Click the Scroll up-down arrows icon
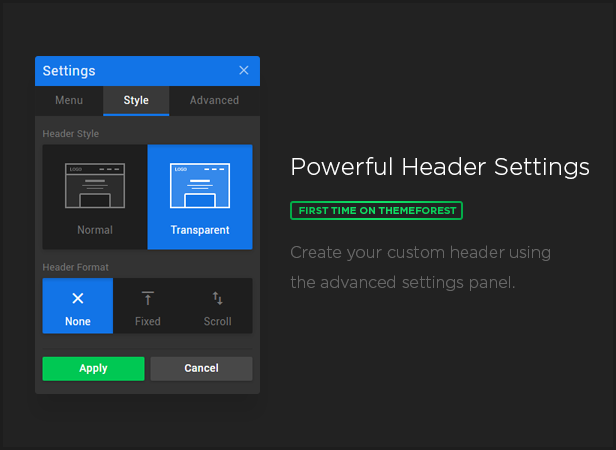 pos(217,298)
